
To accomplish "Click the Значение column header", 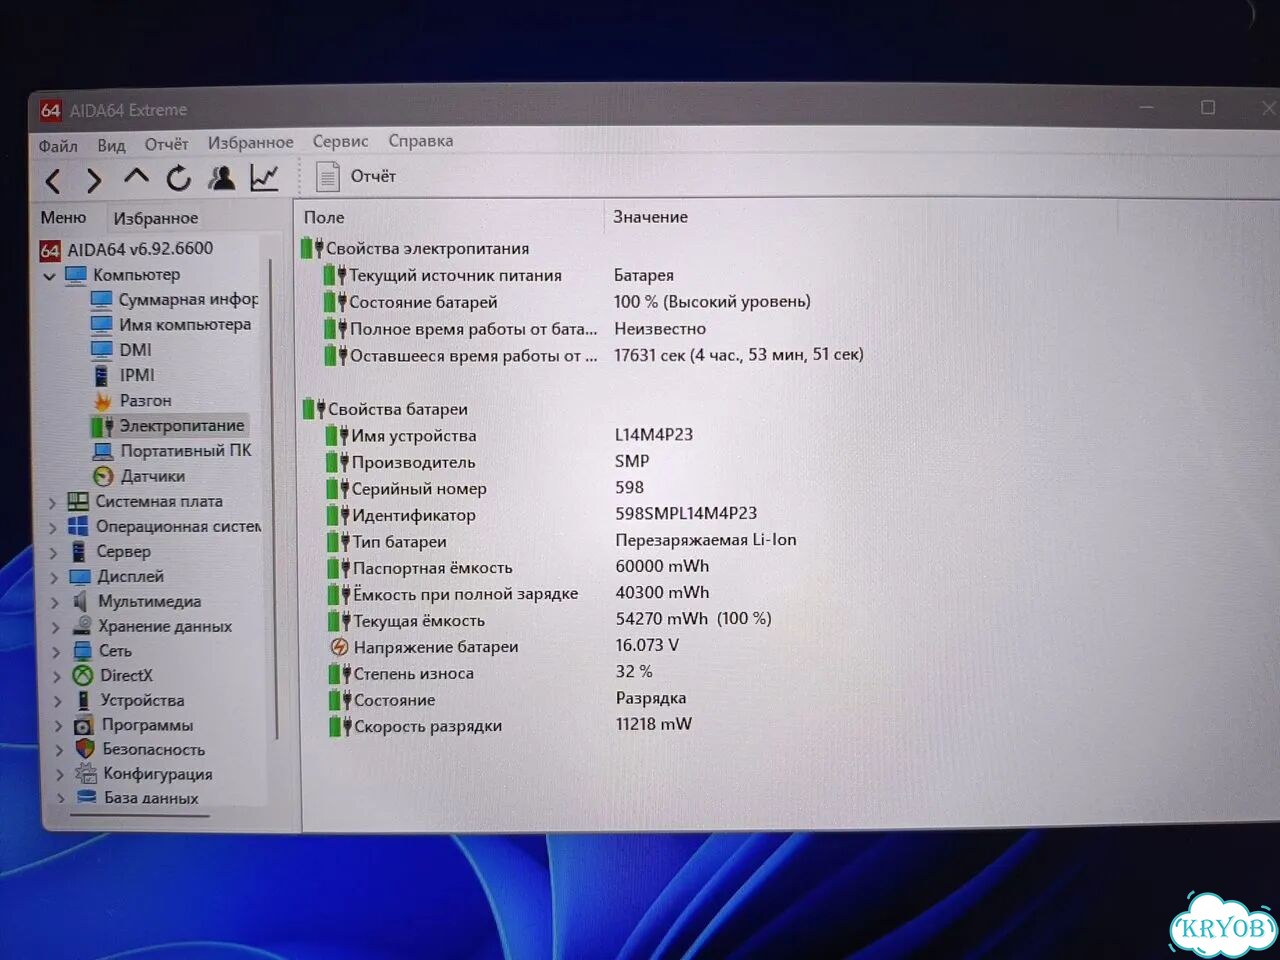I will point(650,216).
